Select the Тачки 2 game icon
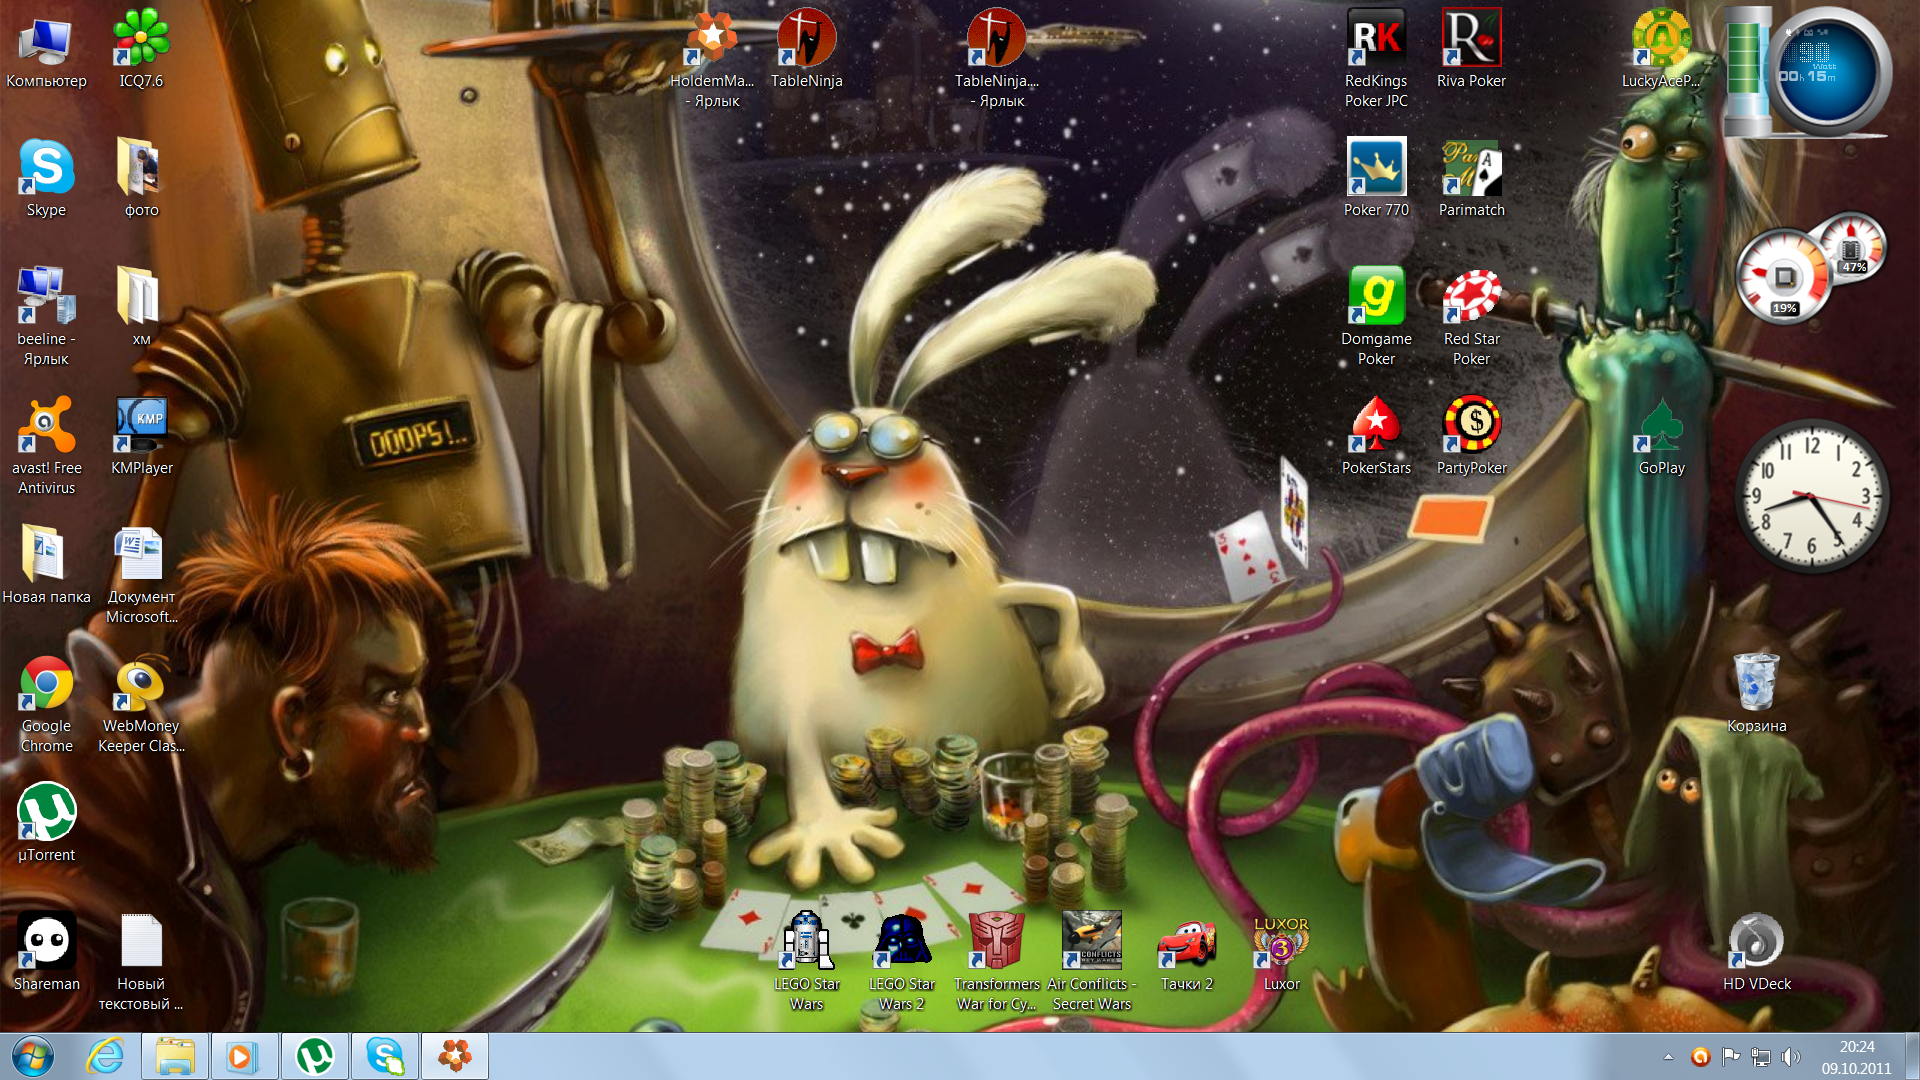 [1186, 943]
